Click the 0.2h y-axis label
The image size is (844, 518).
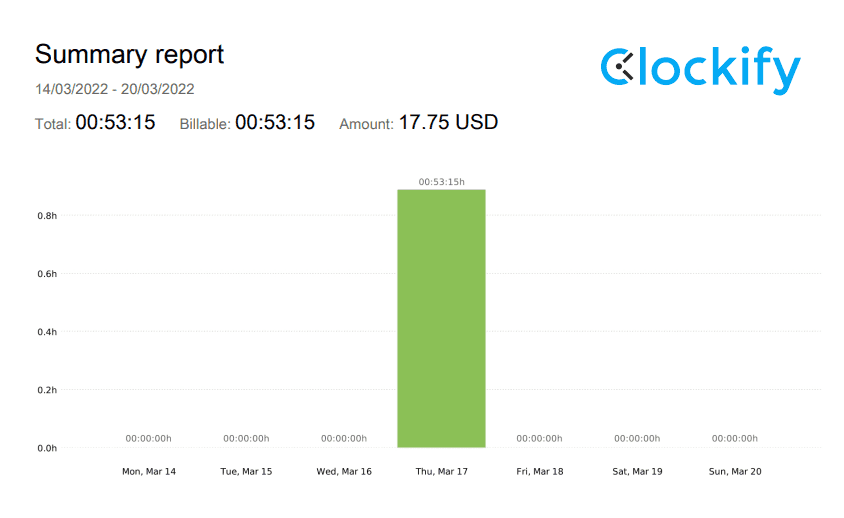point(47,390)
